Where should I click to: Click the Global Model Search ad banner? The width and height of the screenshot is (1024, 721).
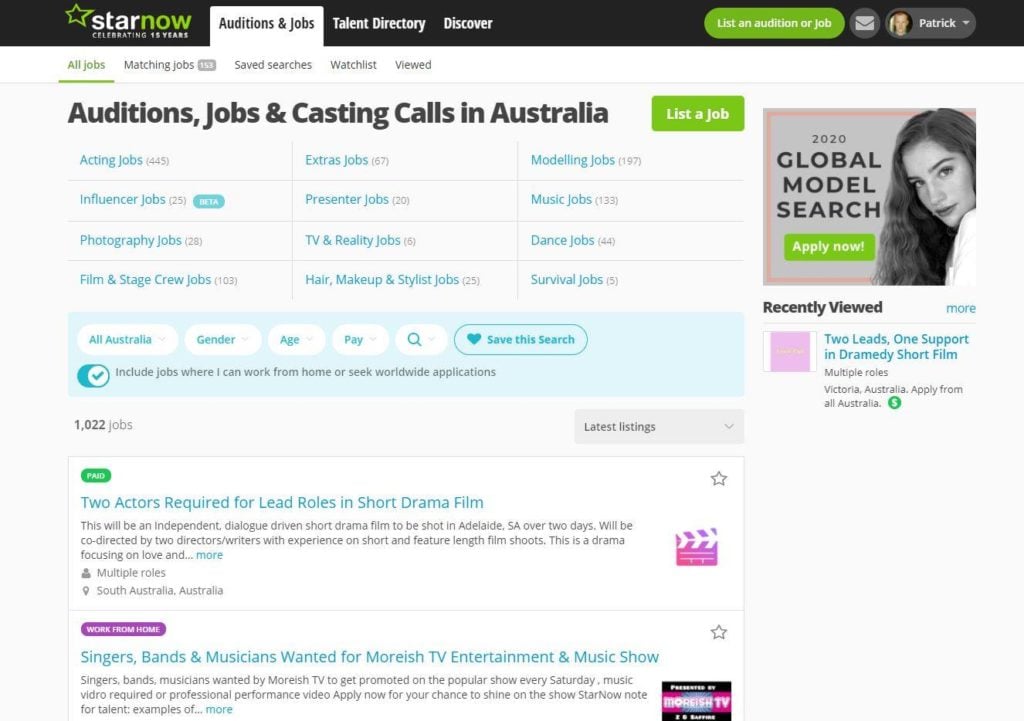[869, 197]
